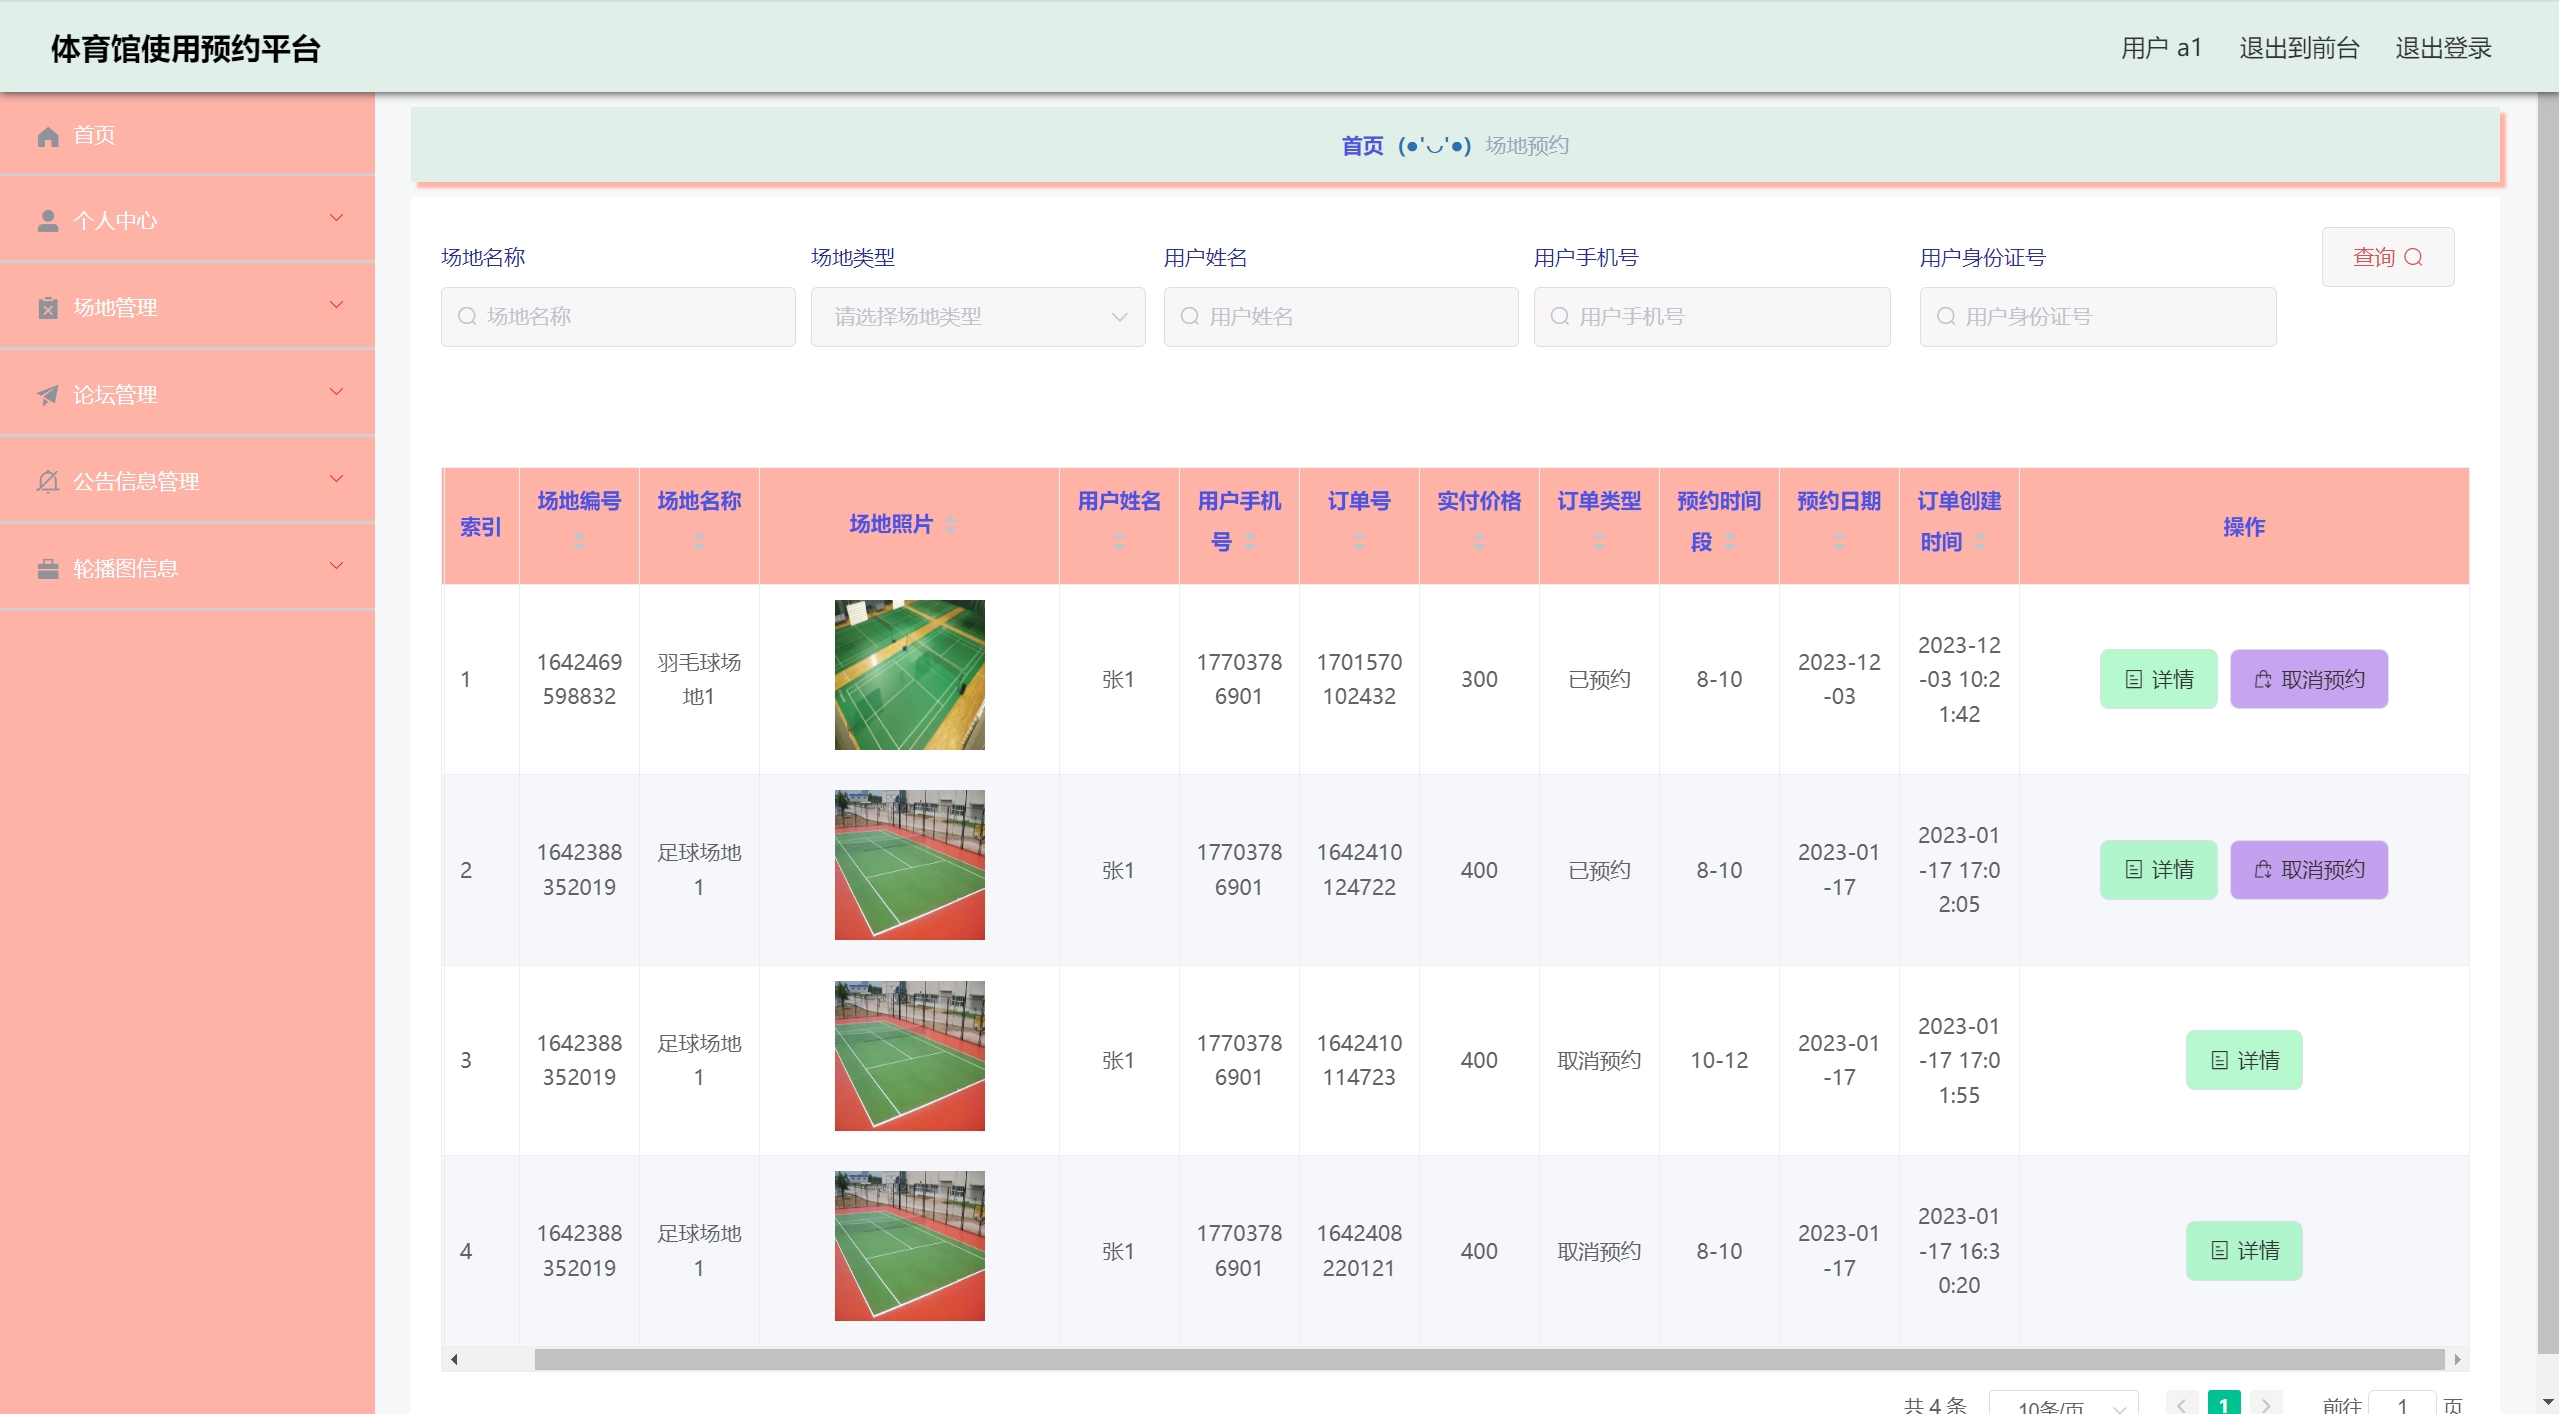This screenshot has height=1414, width=2559.
Task: Expand the 轮播图信息 sidebar chevron
Action: (x=336, y=566)
